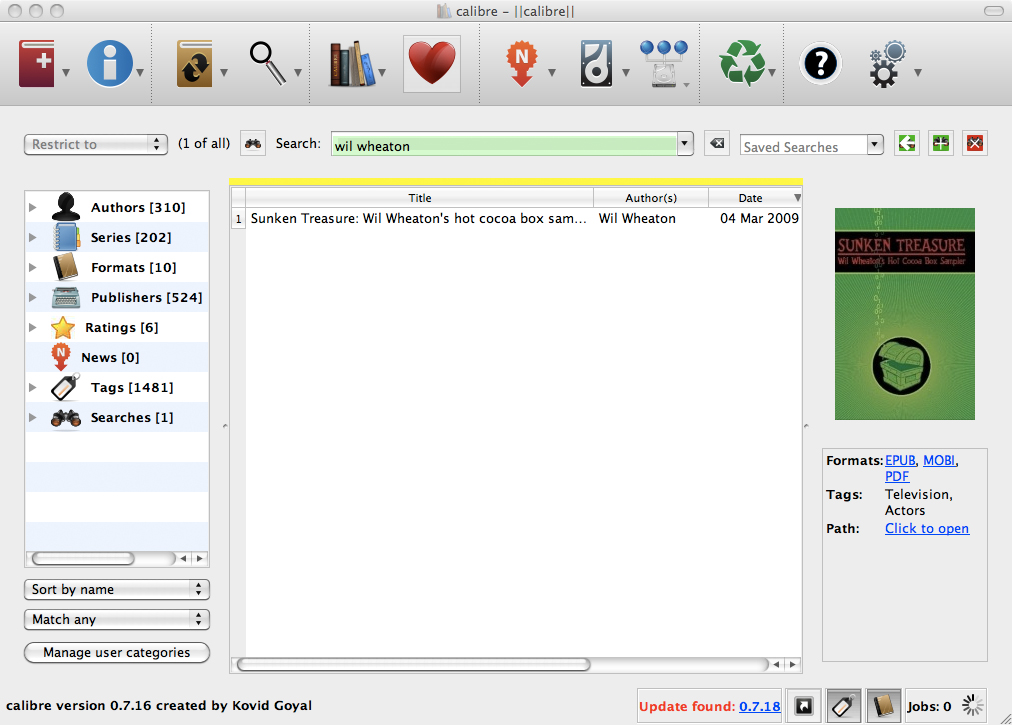Image resolution: width=1012 pixels, height=725 pixels.
Task: Open Edit metadata blue info icon
Action: tap(109, 66)
